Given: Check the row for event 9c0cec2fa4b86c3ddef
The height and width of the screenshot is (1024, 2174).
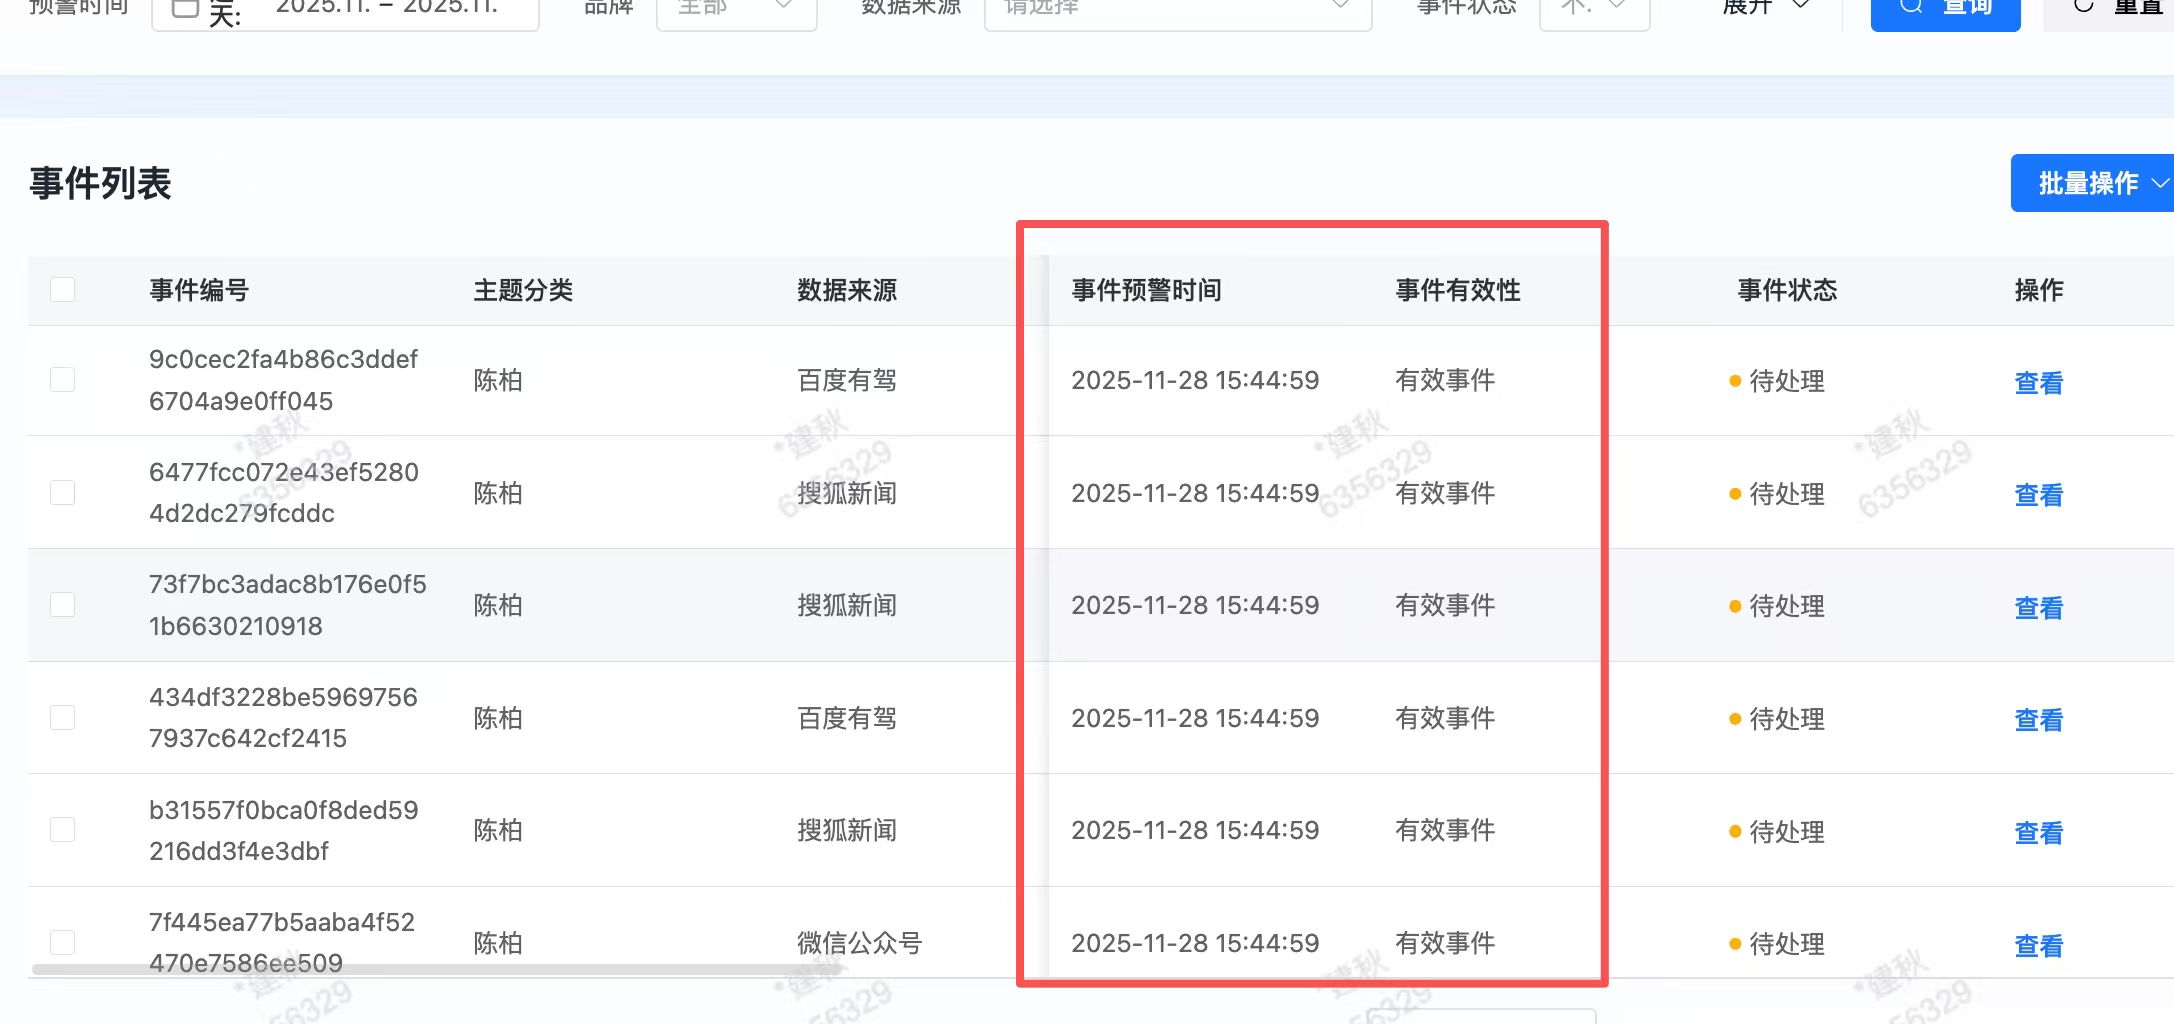Looking at the screenshot, I should click(x=63, y=380).
